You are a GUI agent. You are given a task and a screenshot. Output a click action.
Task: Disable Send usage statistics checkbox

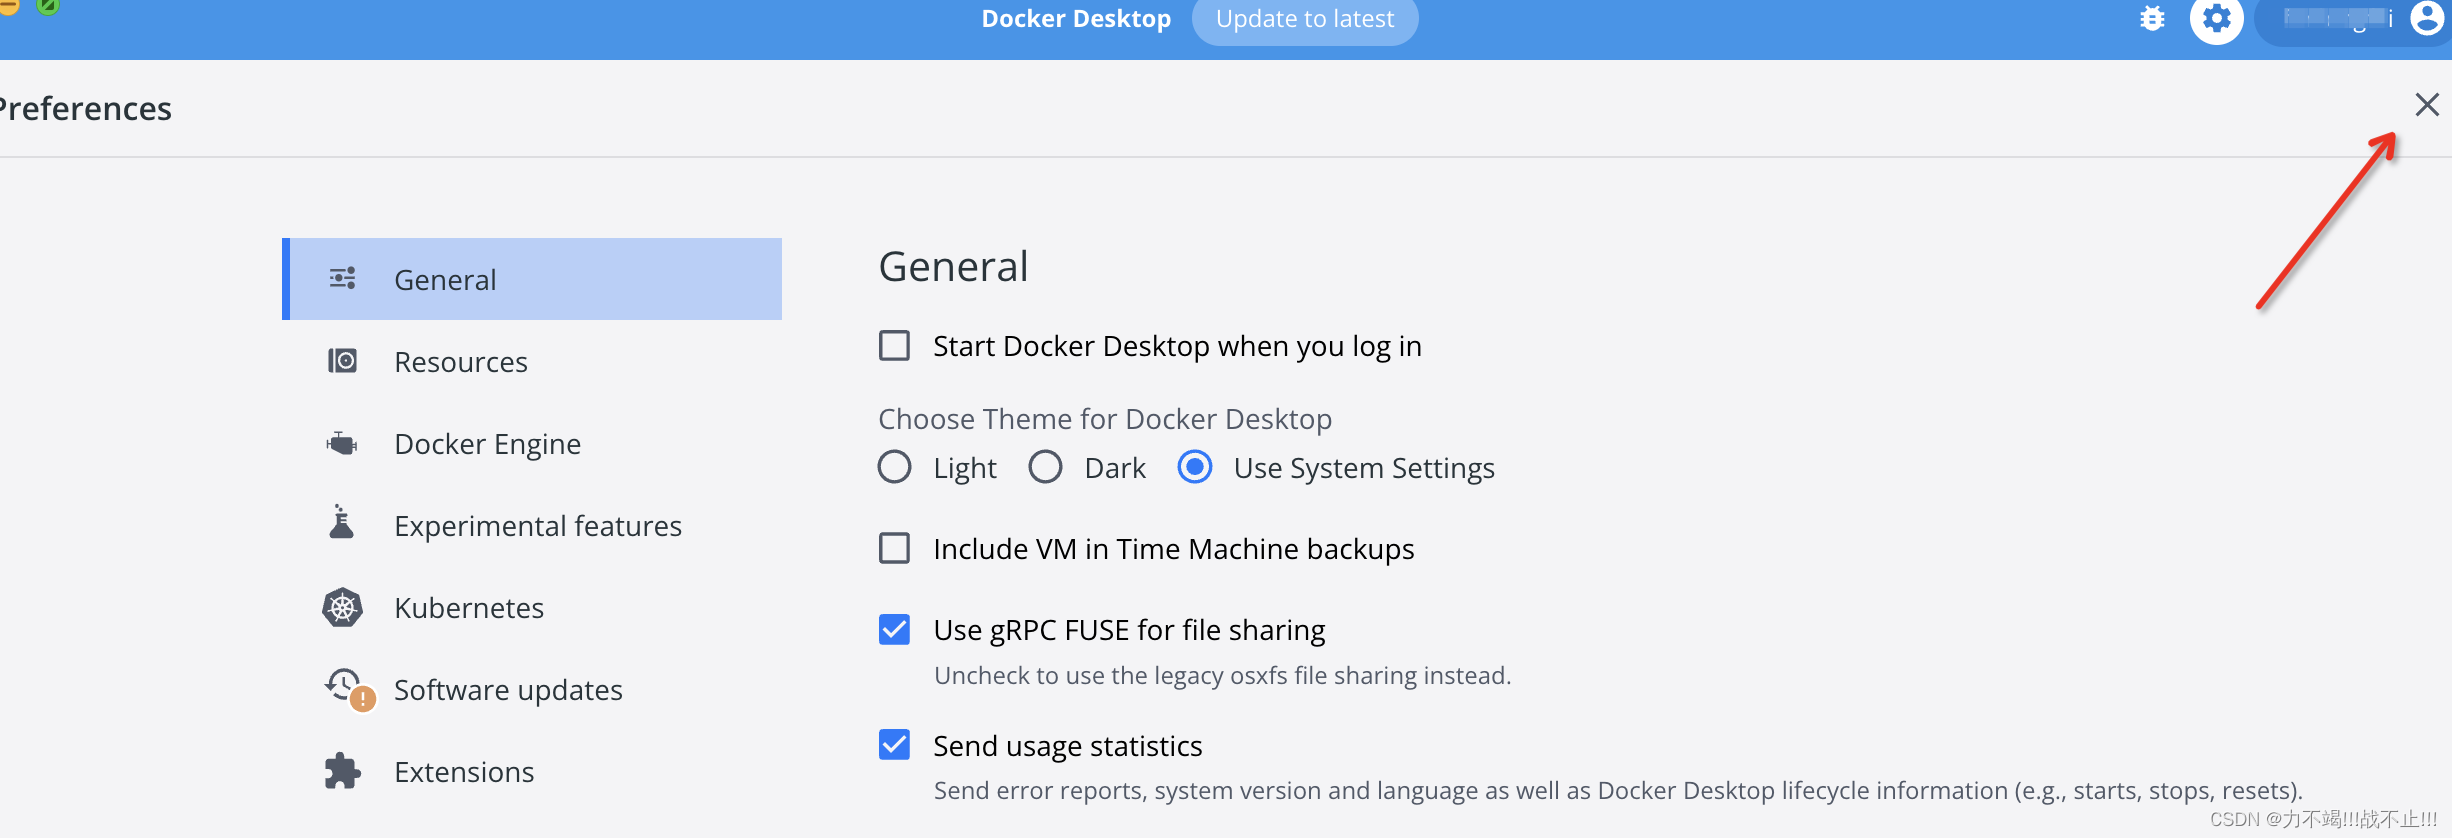pyautogui.click(x=894, y=745)
